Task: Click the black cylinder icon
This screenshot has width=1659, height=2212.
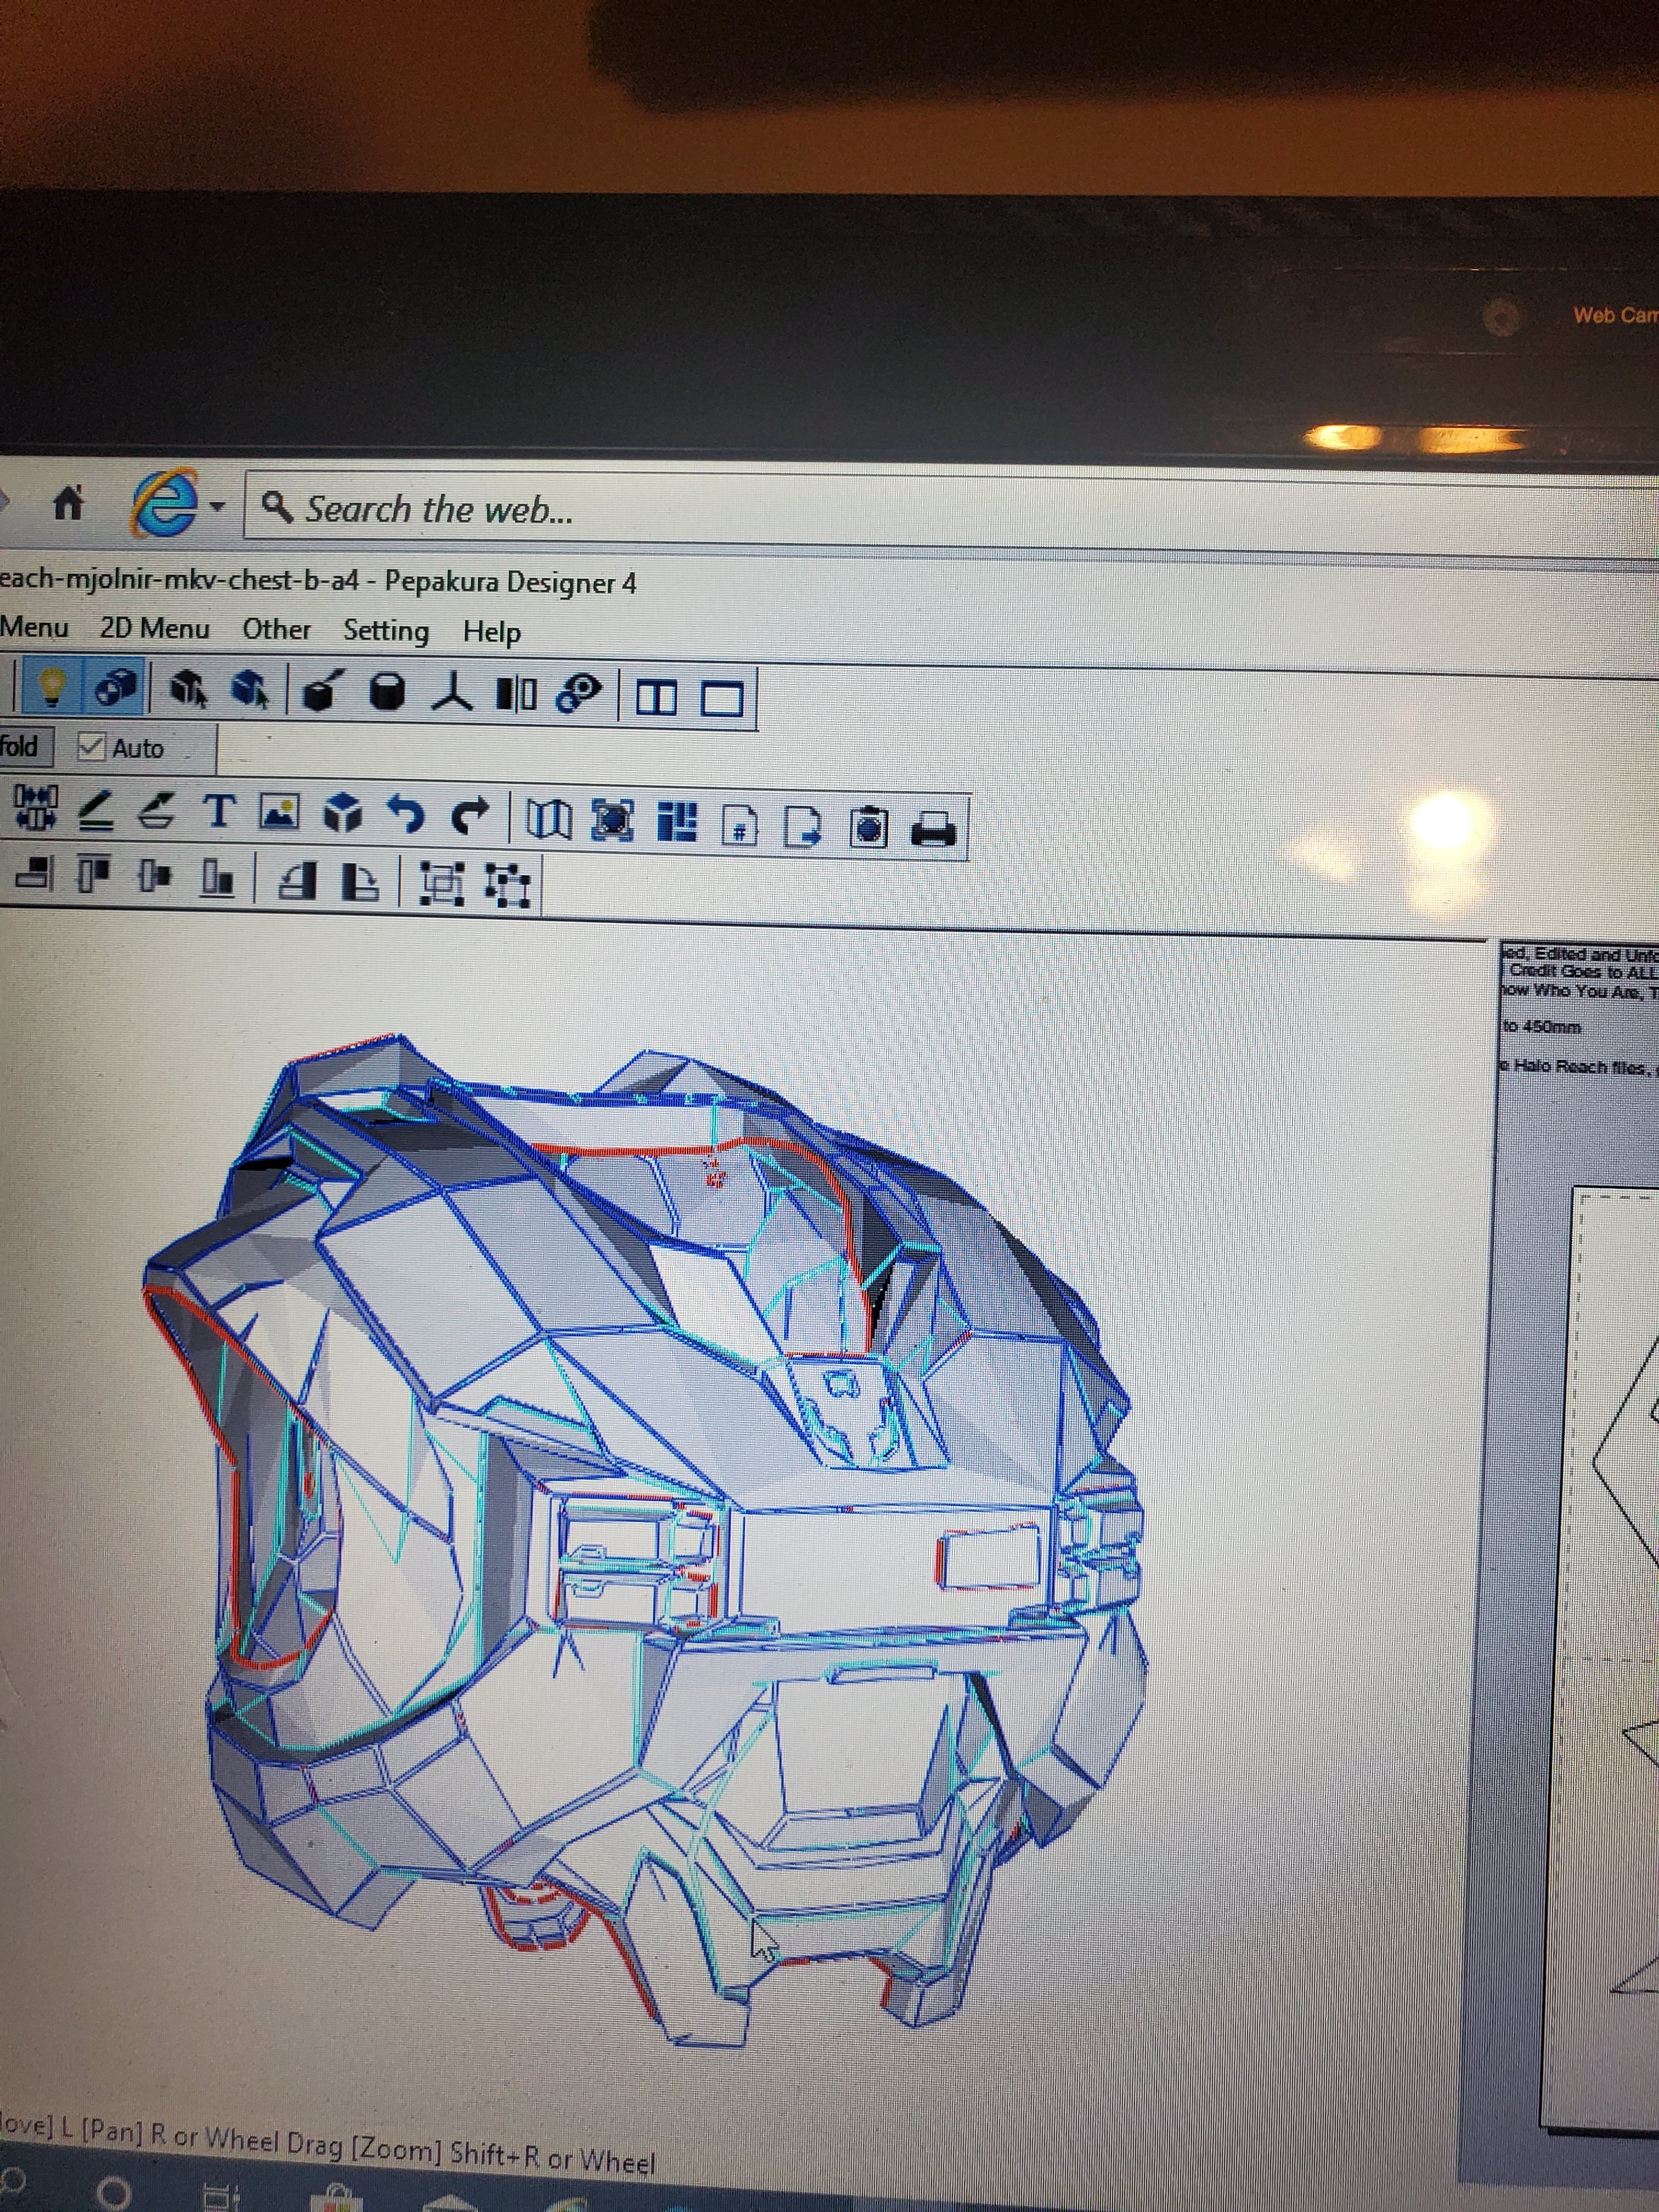Action: coord(387,692)
